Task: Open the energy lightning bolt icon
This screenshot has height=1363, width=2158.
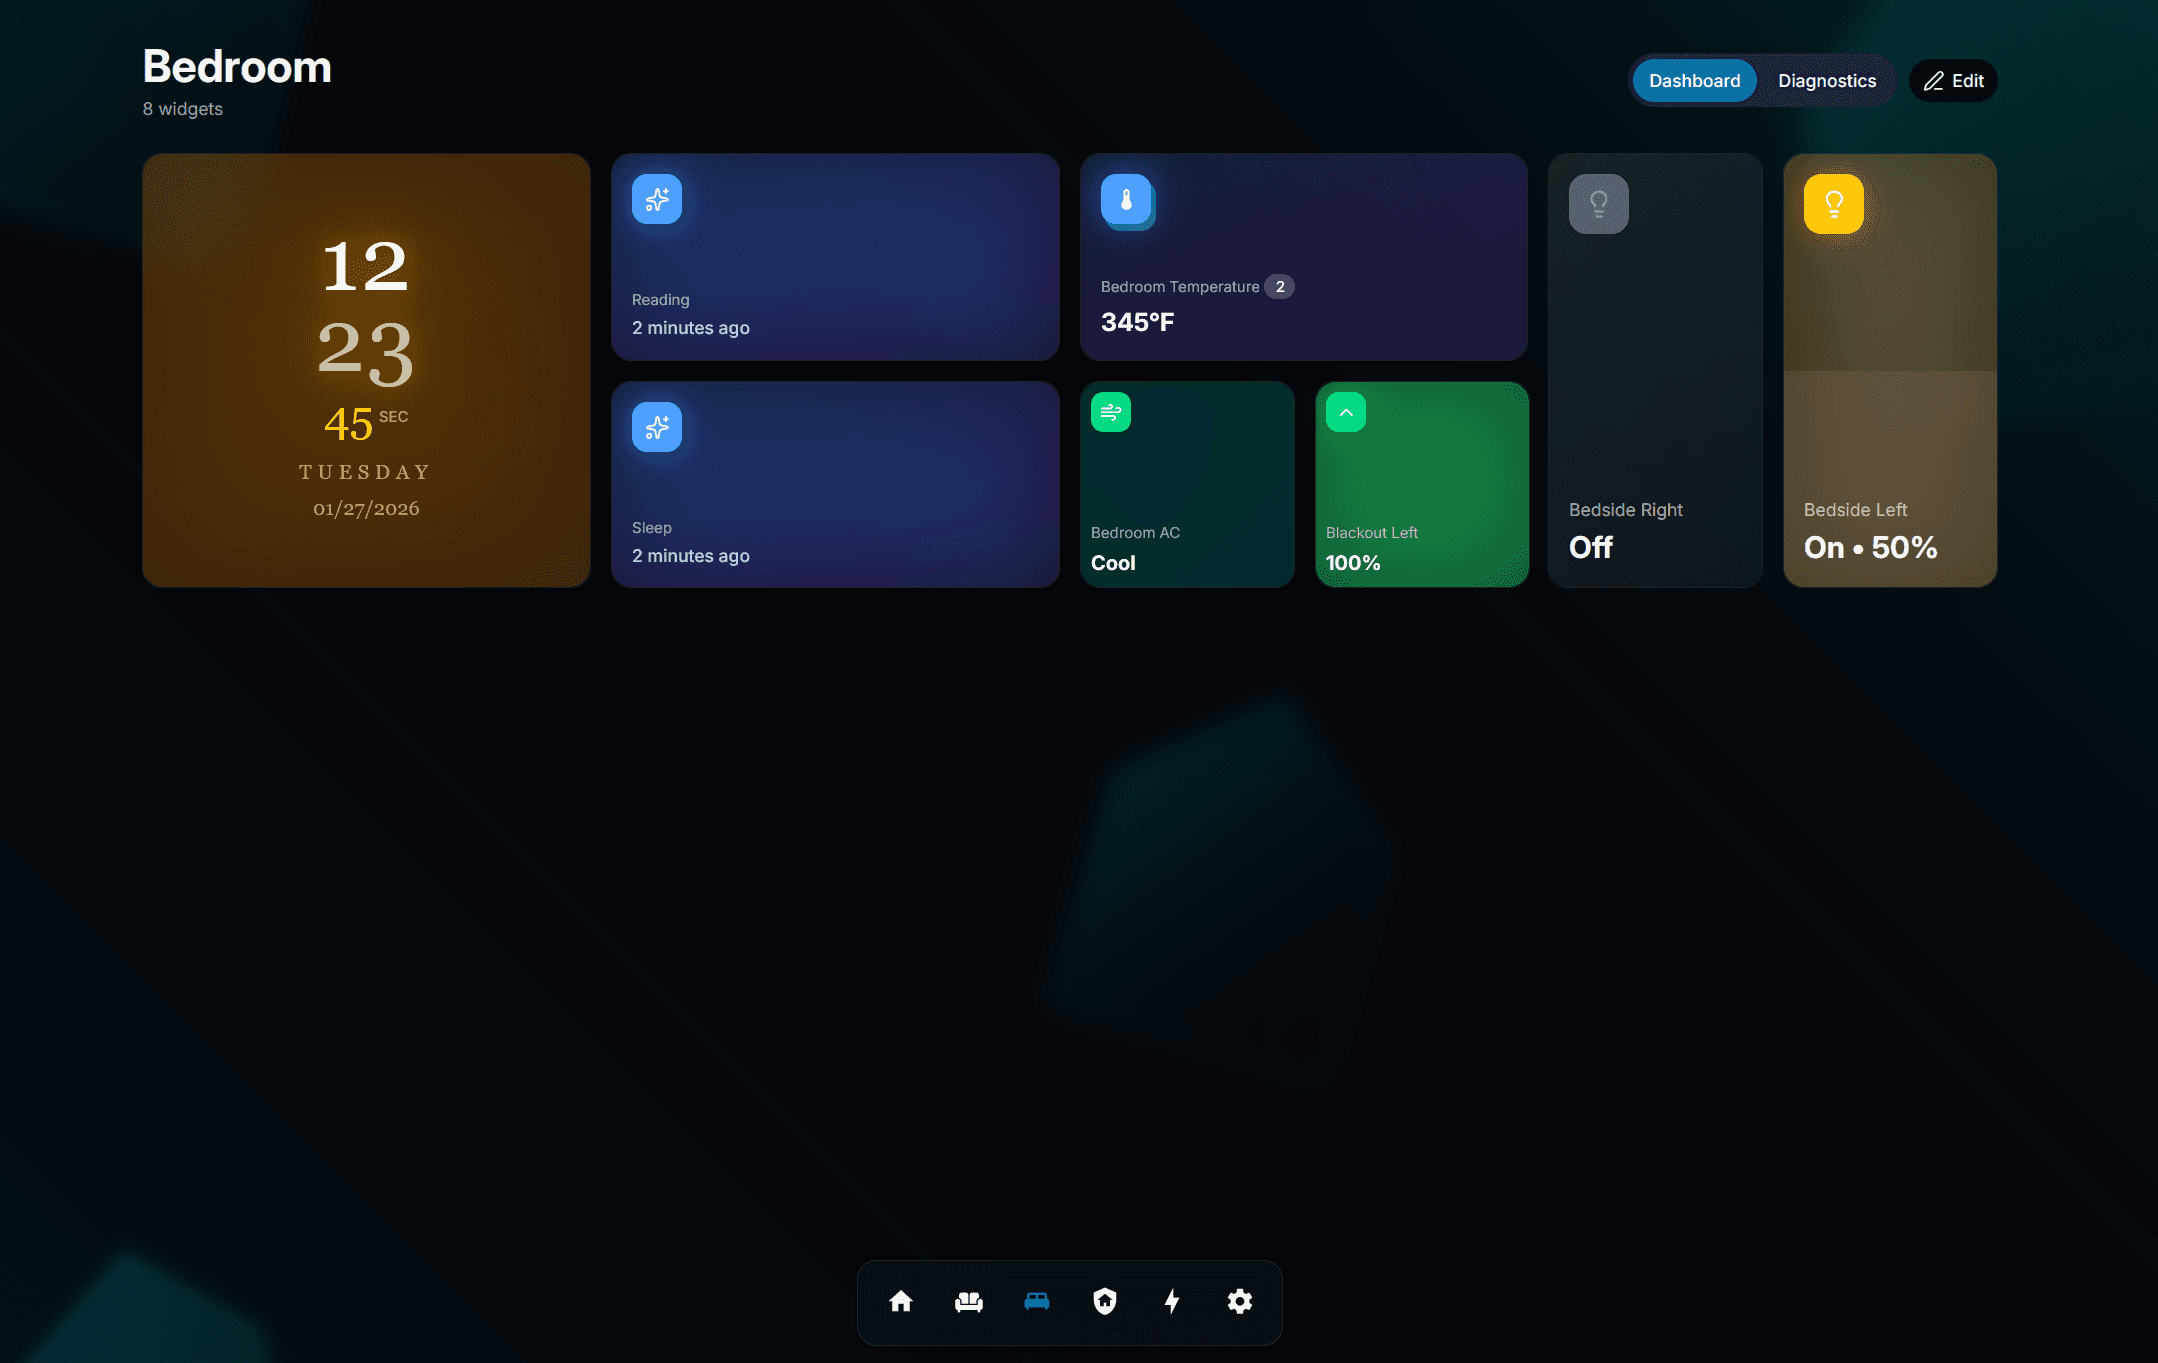Action: (1172, 1301)
